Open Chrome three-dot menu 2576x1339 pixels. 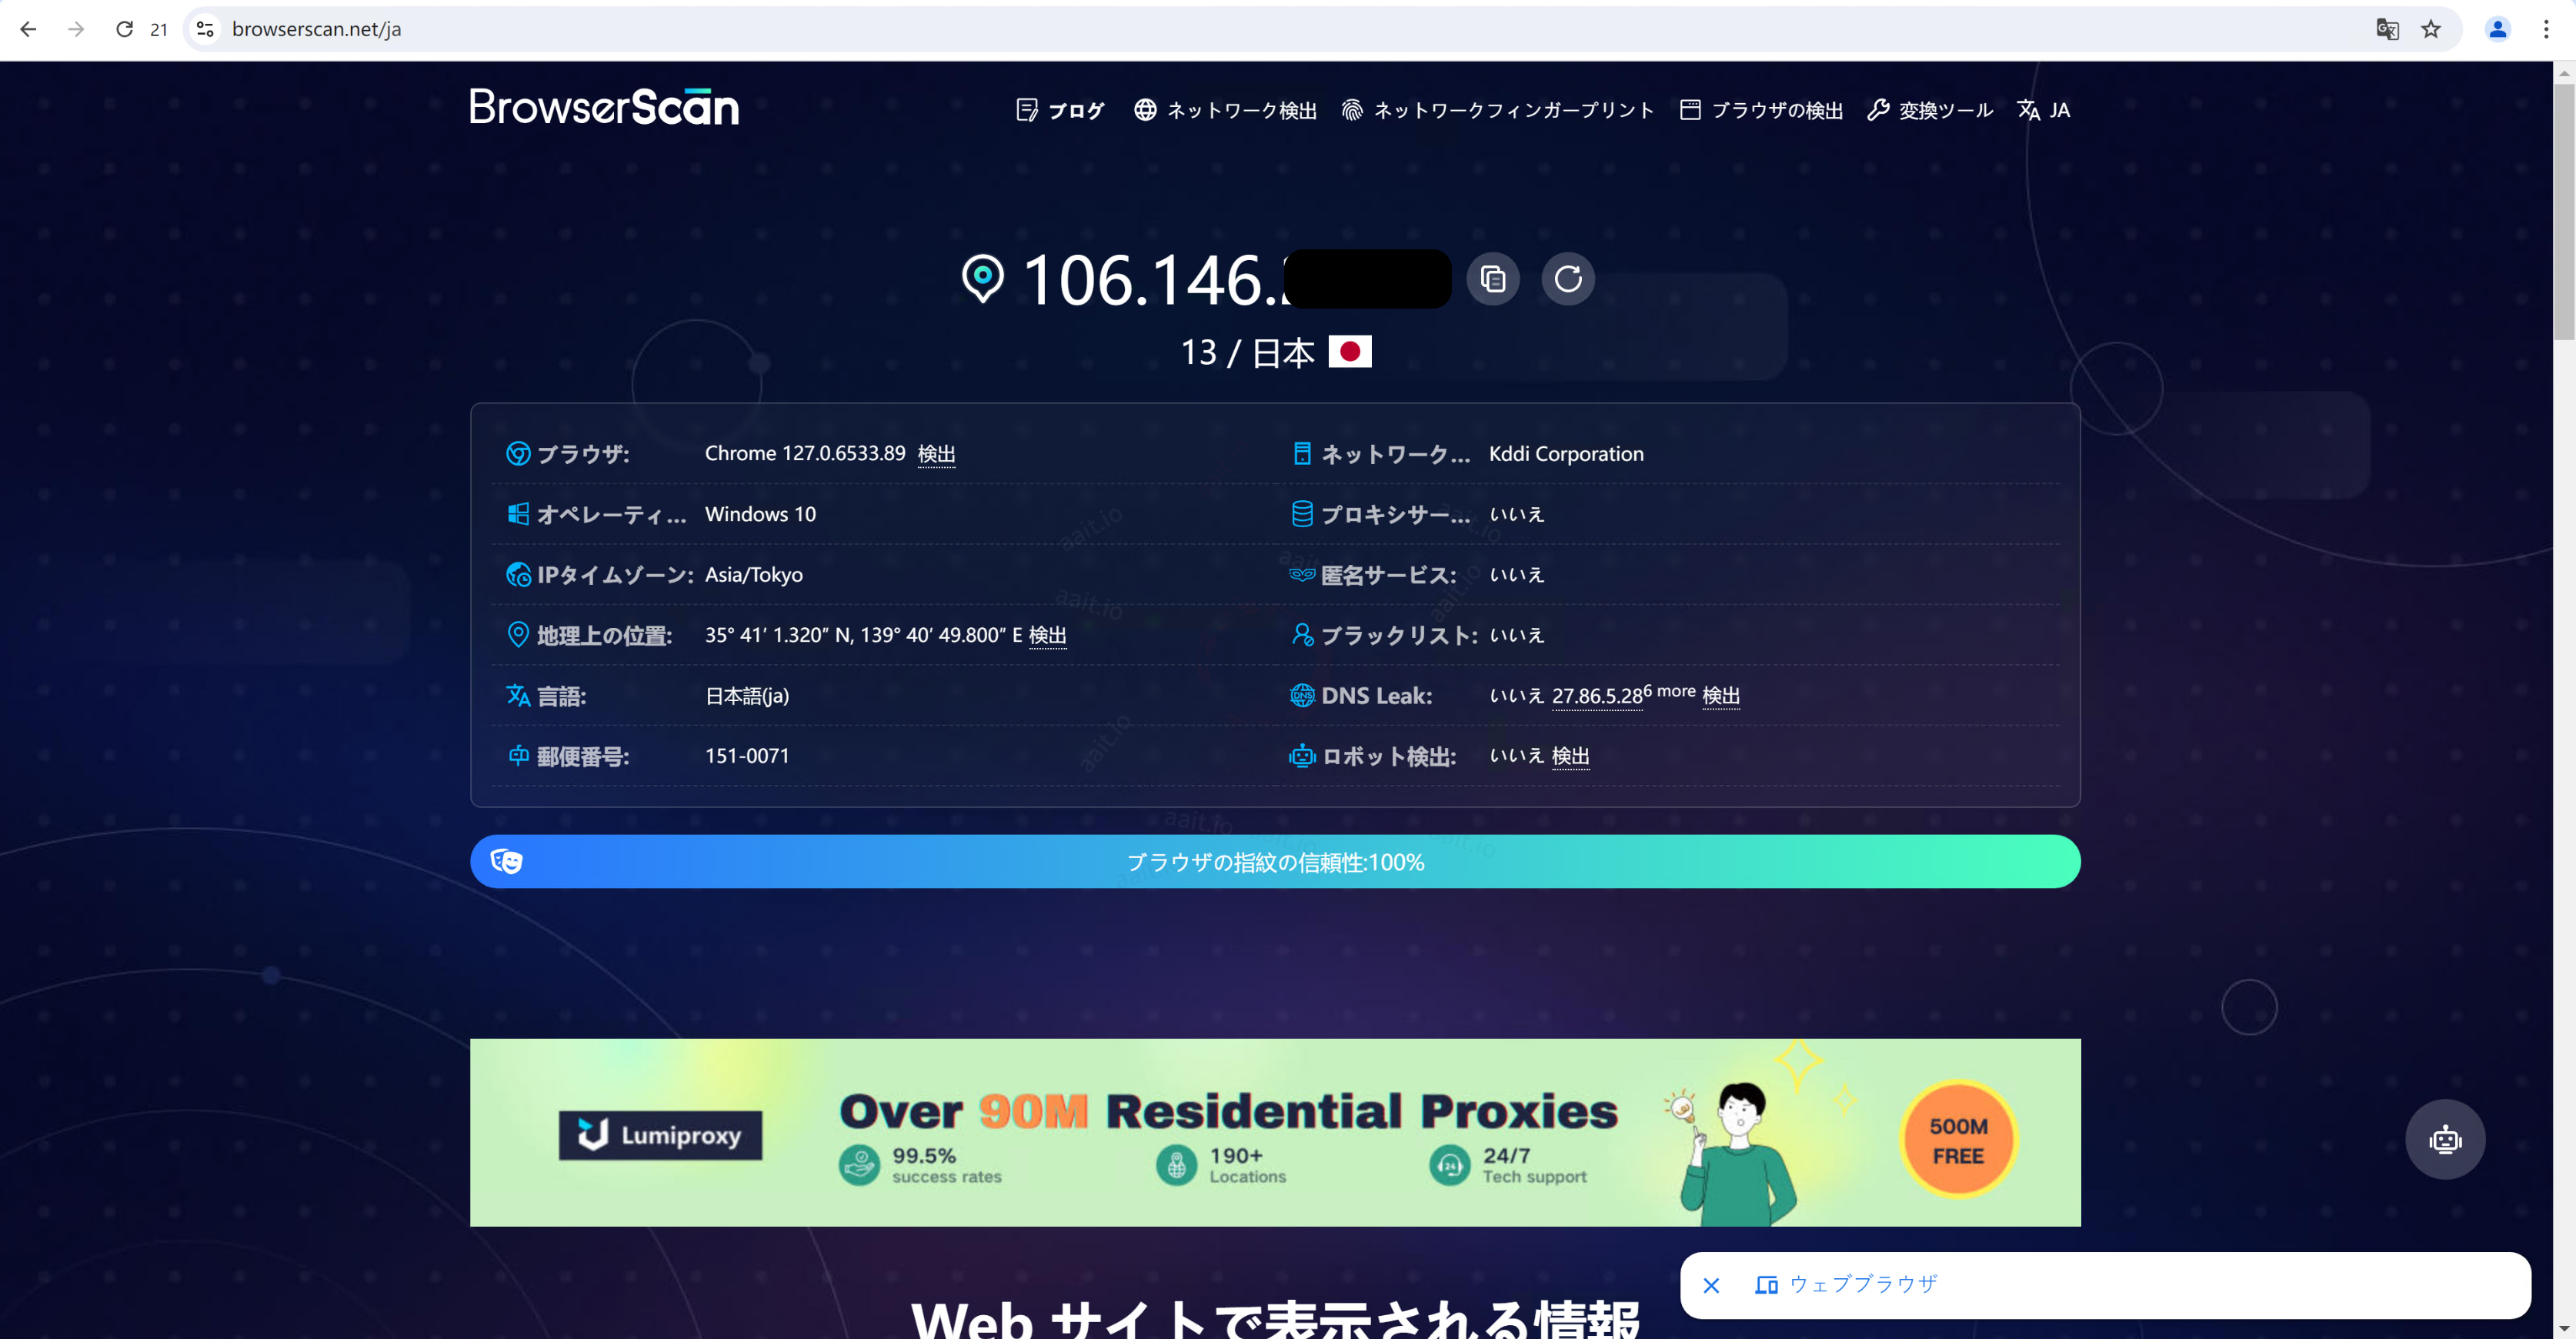click(2545, 29)
